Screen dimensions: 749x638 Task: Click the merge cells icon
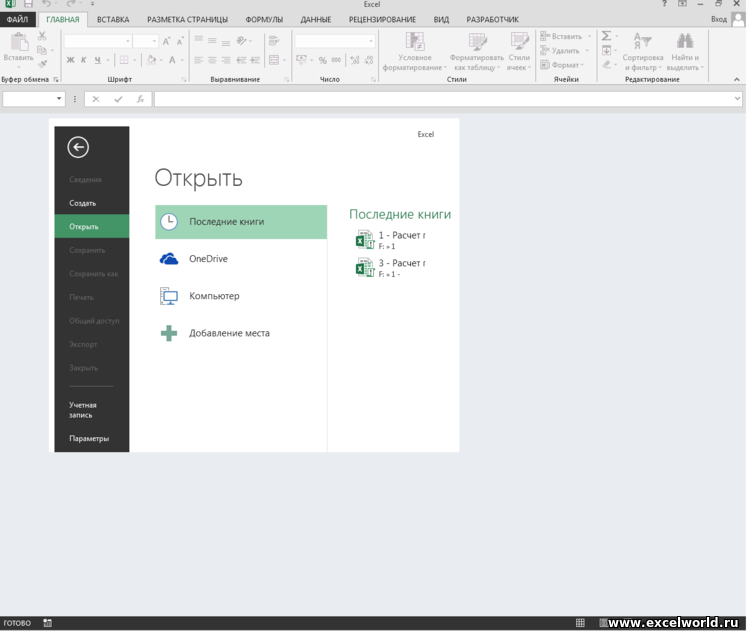(x=274, y=60)
